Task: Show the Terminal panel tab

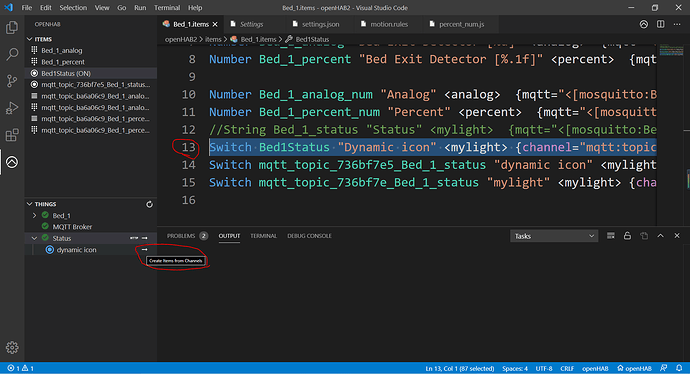Action: (x=264, y=236)
